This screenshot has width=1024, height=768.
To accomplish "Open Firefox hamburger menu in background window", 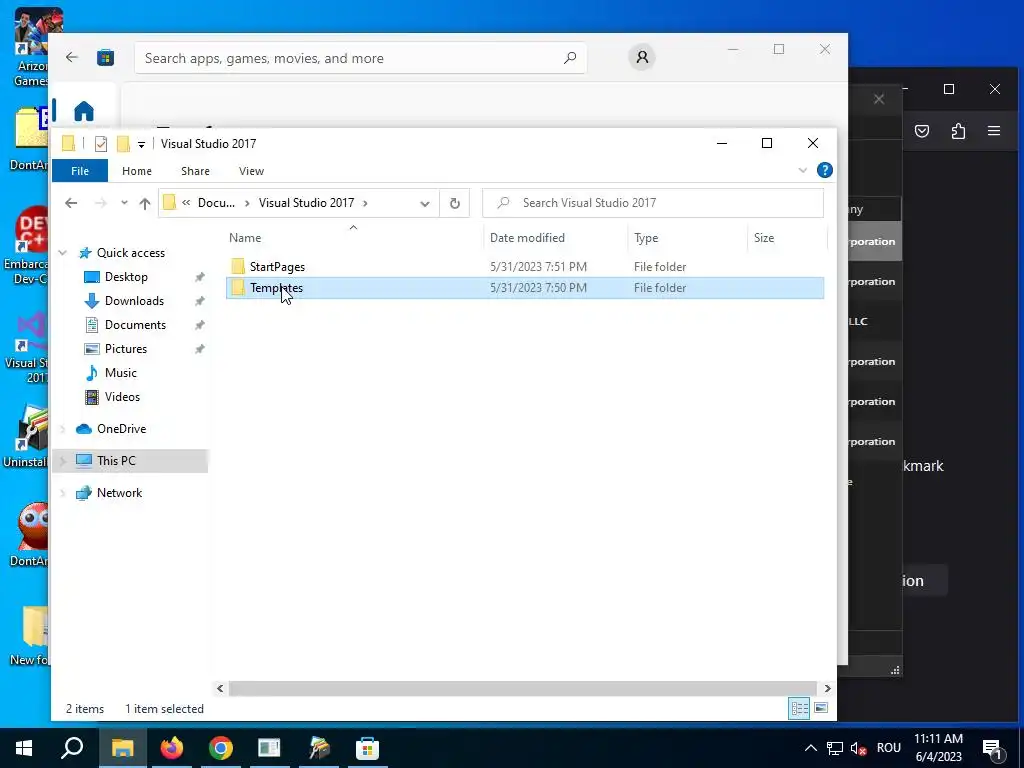I will click(x=994, y=131).
